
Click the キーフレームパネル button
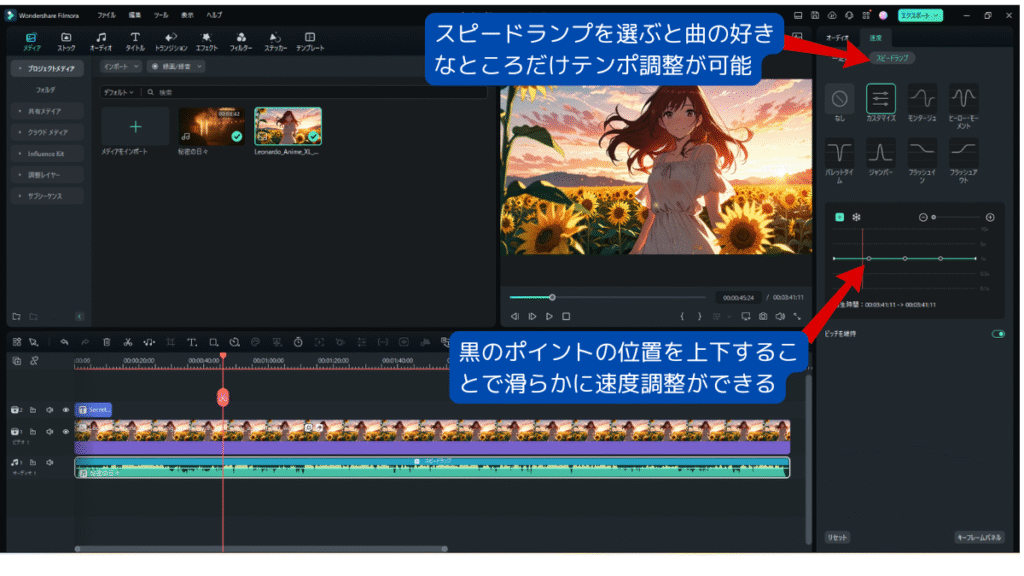pyautogui.click(x=979, y=537)
